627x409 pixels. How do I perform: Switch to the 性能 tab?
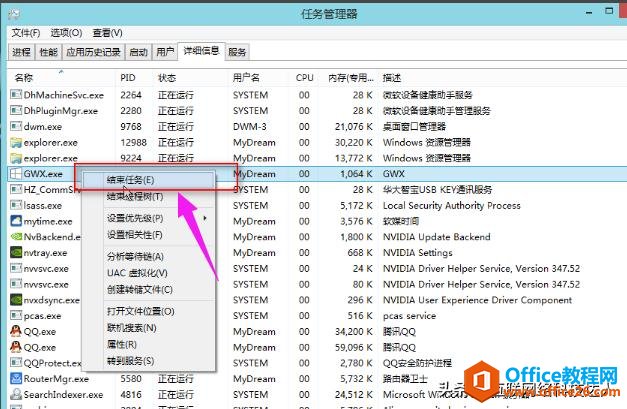49,52
